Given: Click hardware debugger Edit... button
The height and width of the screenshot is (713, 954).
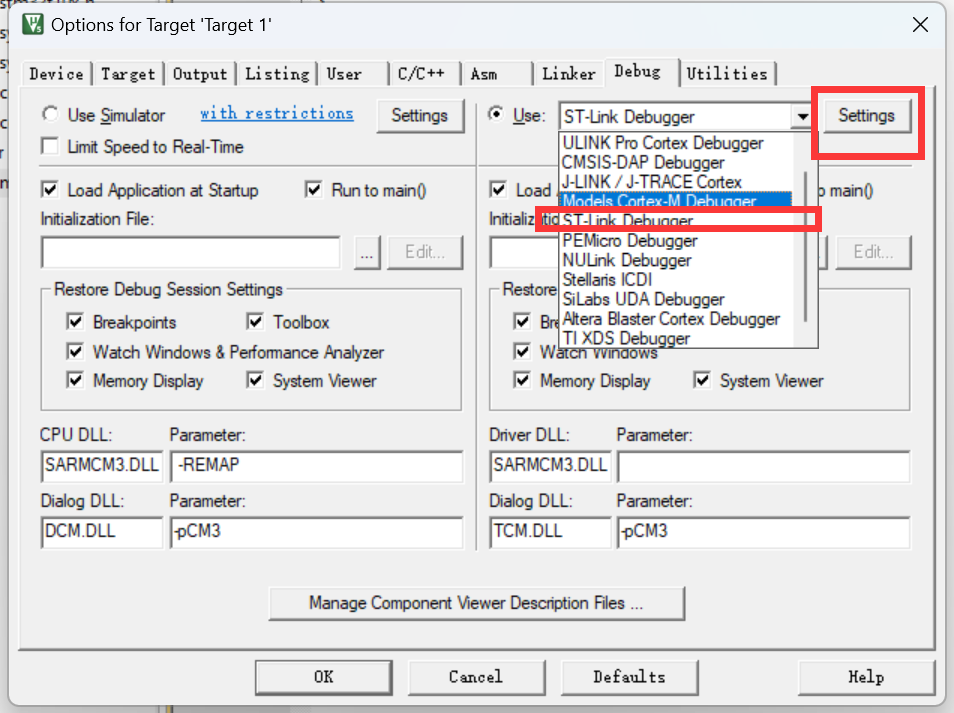Looking at the screenshot, I should tap(873, 252).
